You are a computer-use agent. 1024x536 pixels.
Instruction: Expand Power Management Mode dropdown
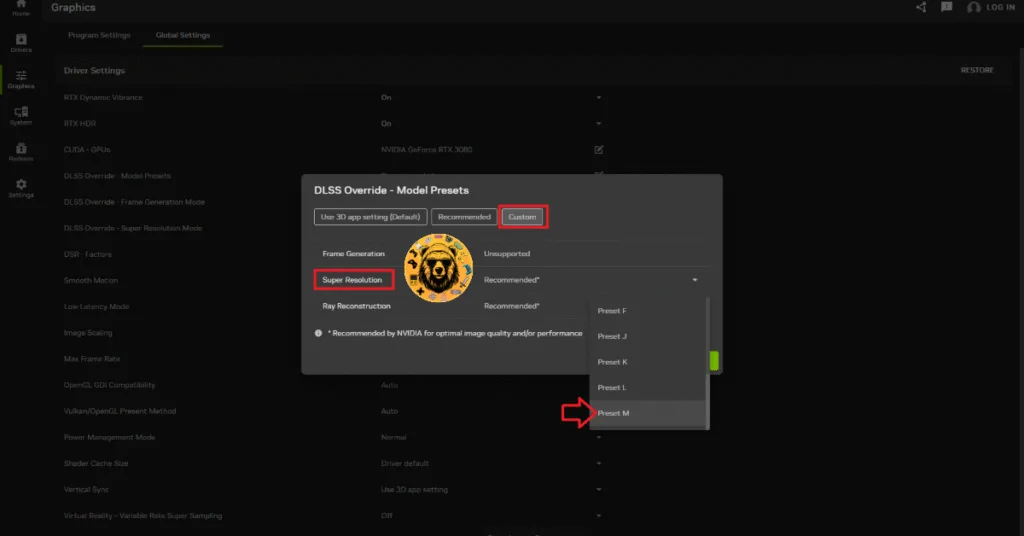(x=599, y=437)
